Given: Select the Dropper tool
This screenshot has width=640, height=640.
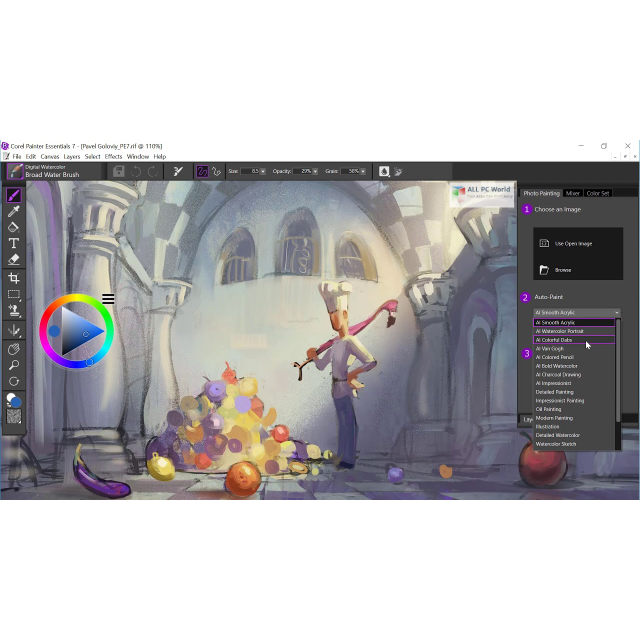Looking at the screenshot, I should coord(14,211).
